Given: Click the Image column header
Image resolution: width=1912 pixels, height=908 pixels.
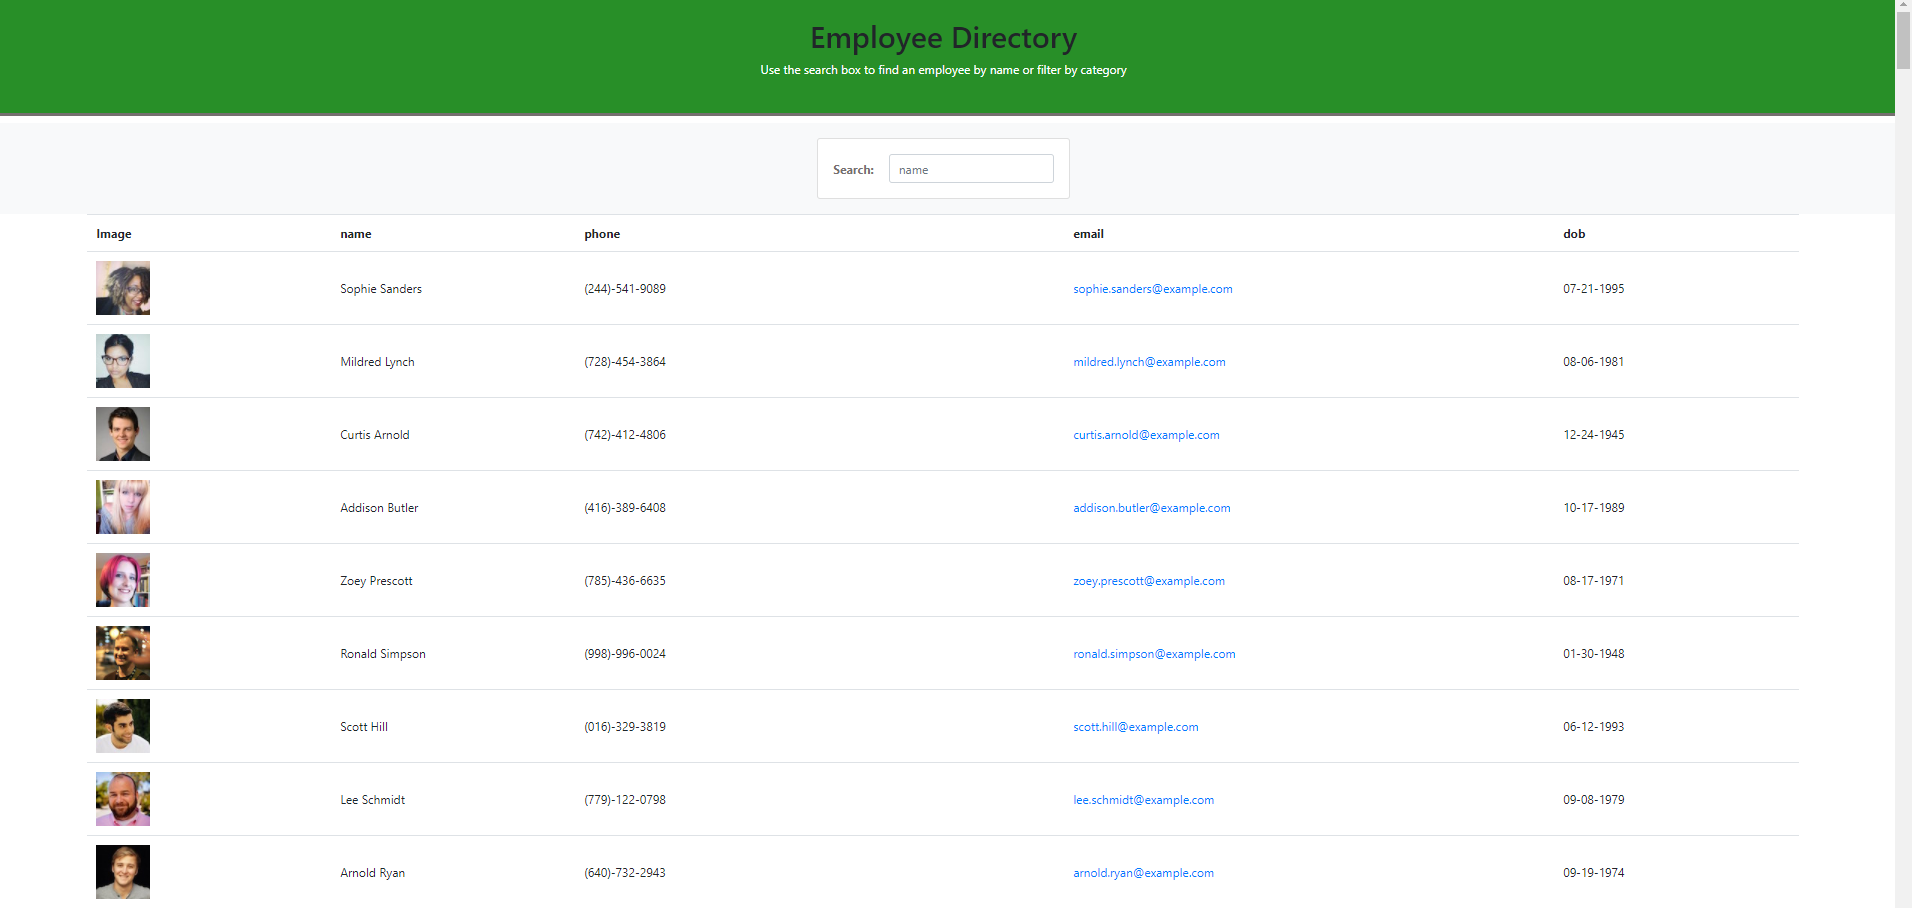Looking at the screenshot, I should 113,233.
